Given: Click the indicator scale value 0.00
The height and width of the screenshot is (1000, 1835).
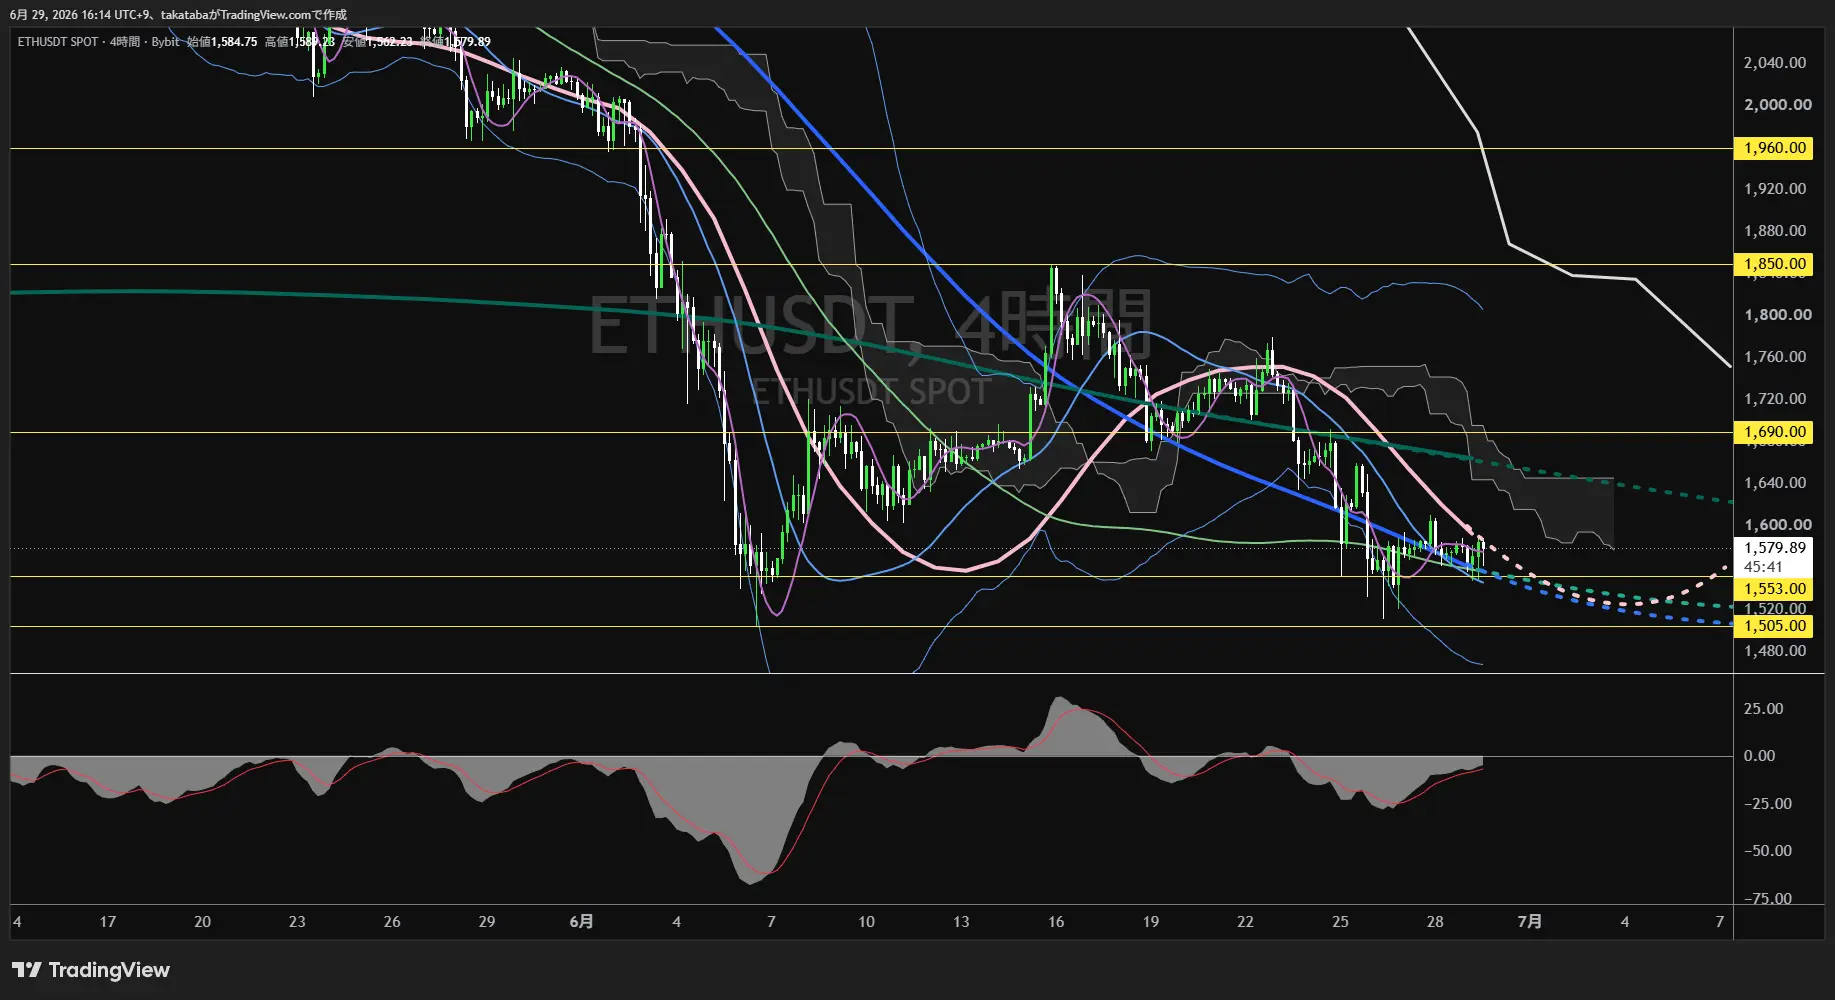Looking at the screenshot, I should point(1759,756).
